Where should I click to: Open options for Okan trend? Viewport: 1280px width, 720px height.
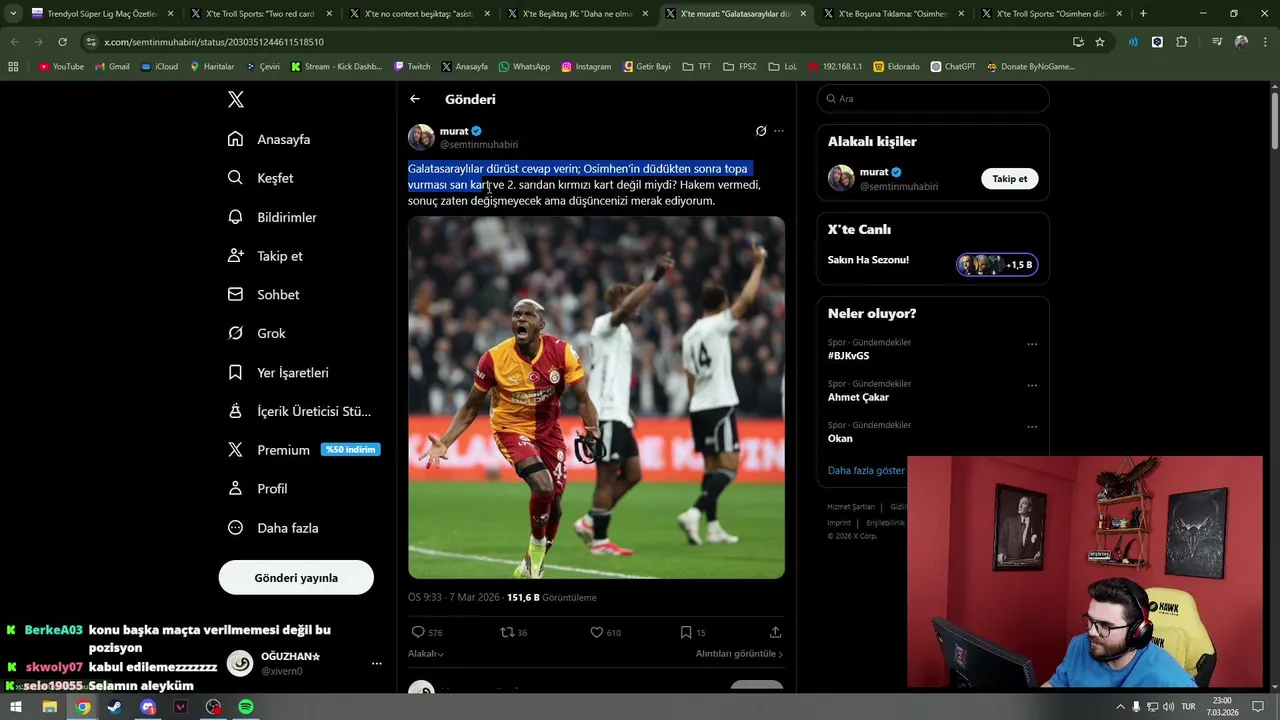pyautogui.click(x=1032, y=427)
